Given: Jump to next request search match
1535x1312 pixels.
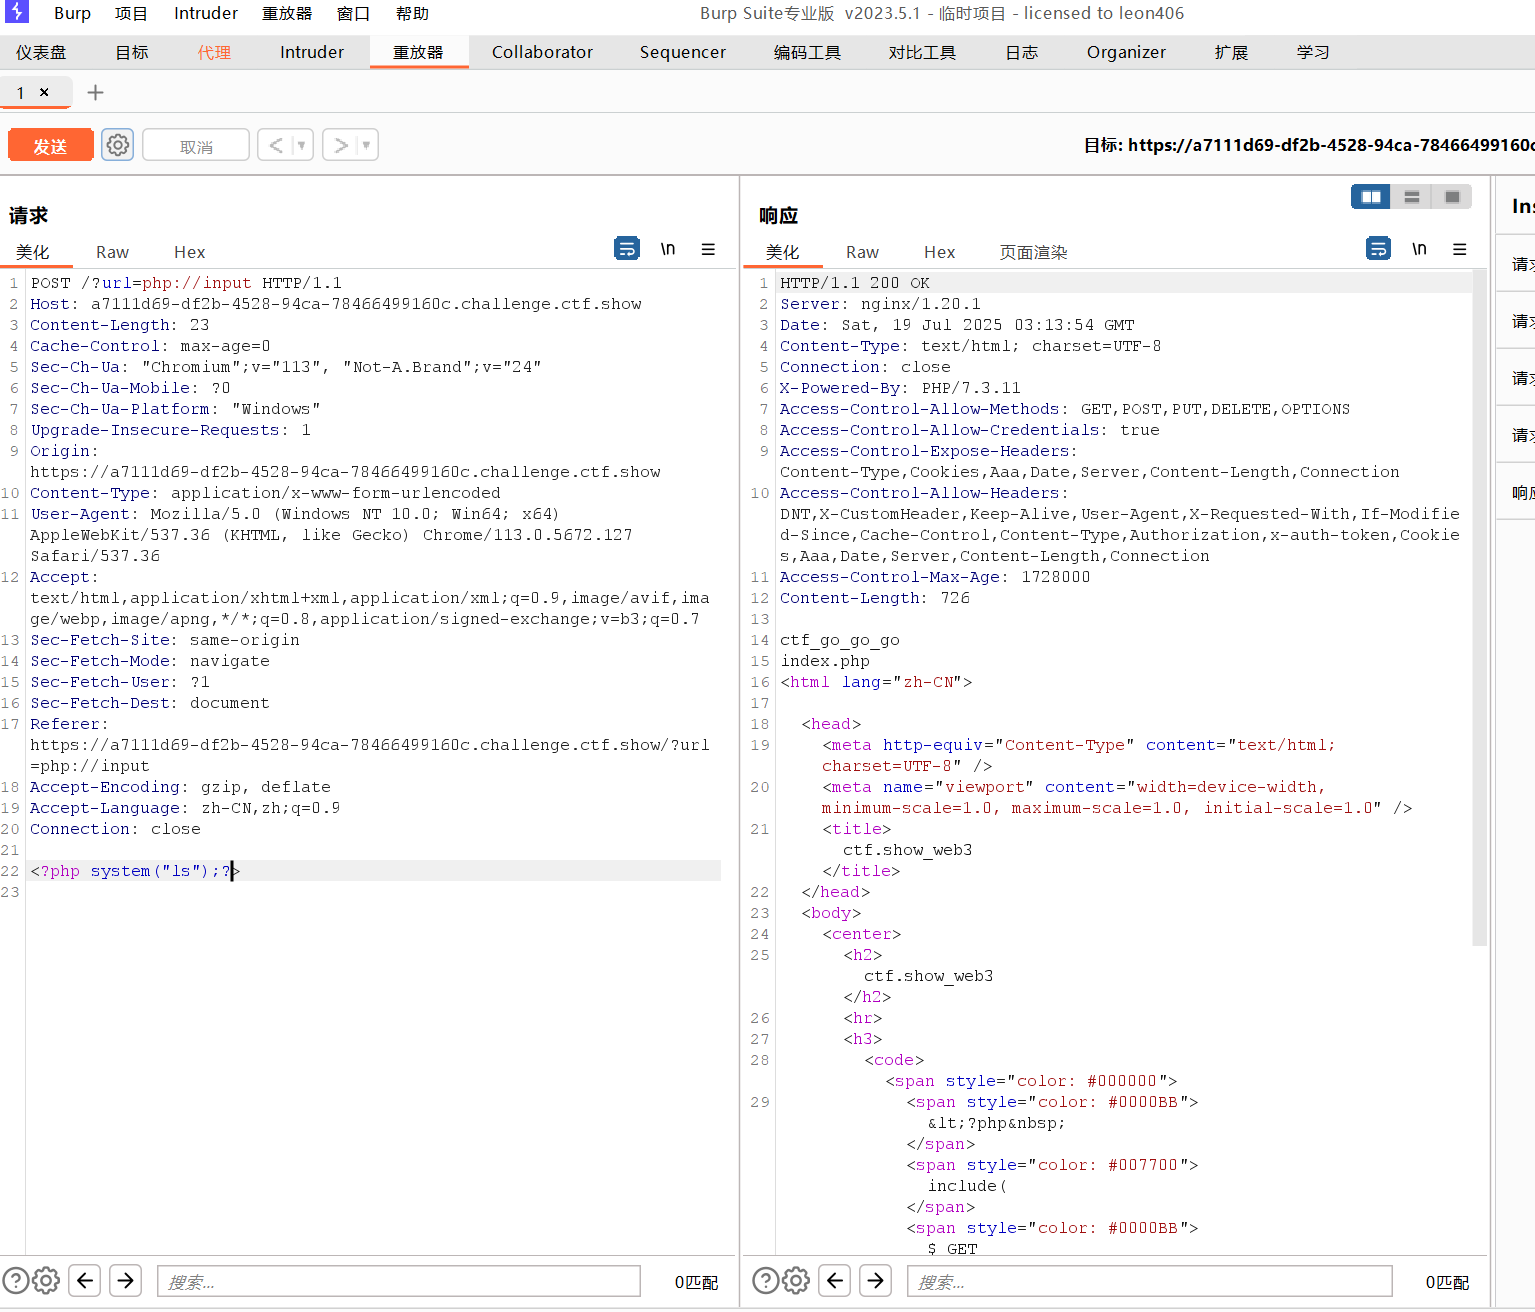Looking at the screenshot, I should (x=125, y=1280).
